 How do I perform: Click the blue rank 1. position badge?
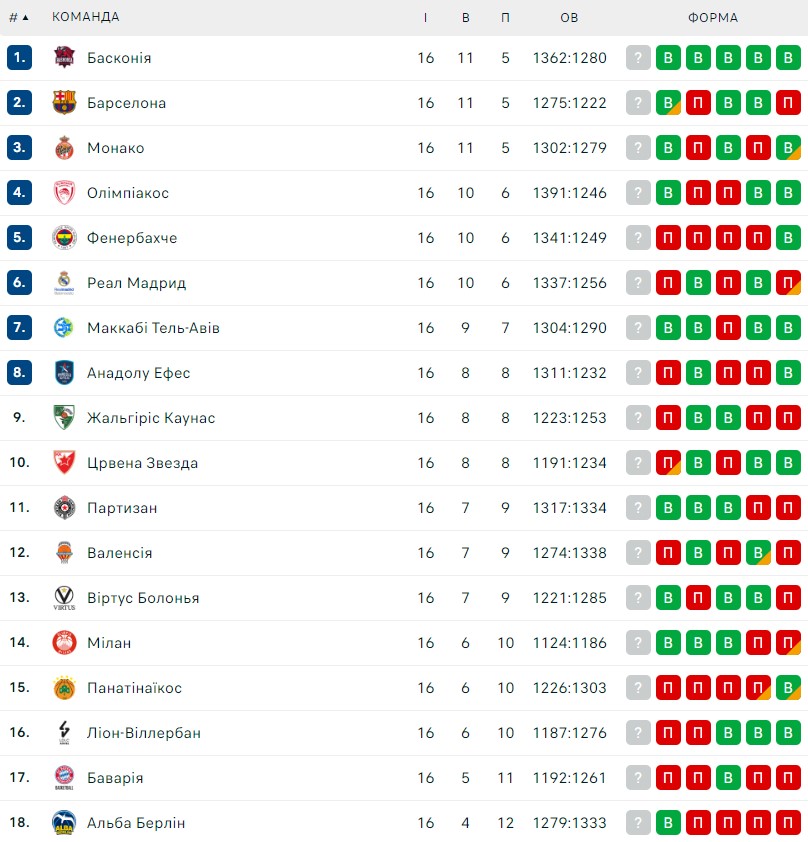click(19, 57)
